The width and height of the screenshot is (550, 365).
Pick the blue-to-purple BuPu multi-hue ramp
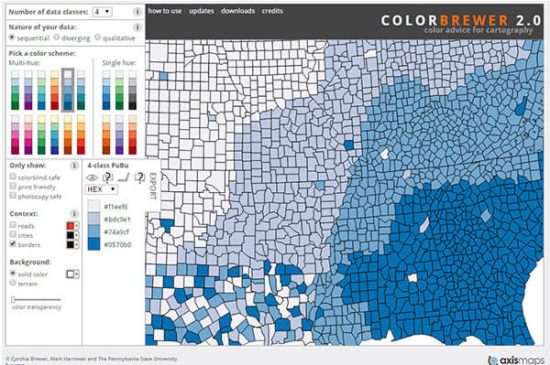(28, 90)
